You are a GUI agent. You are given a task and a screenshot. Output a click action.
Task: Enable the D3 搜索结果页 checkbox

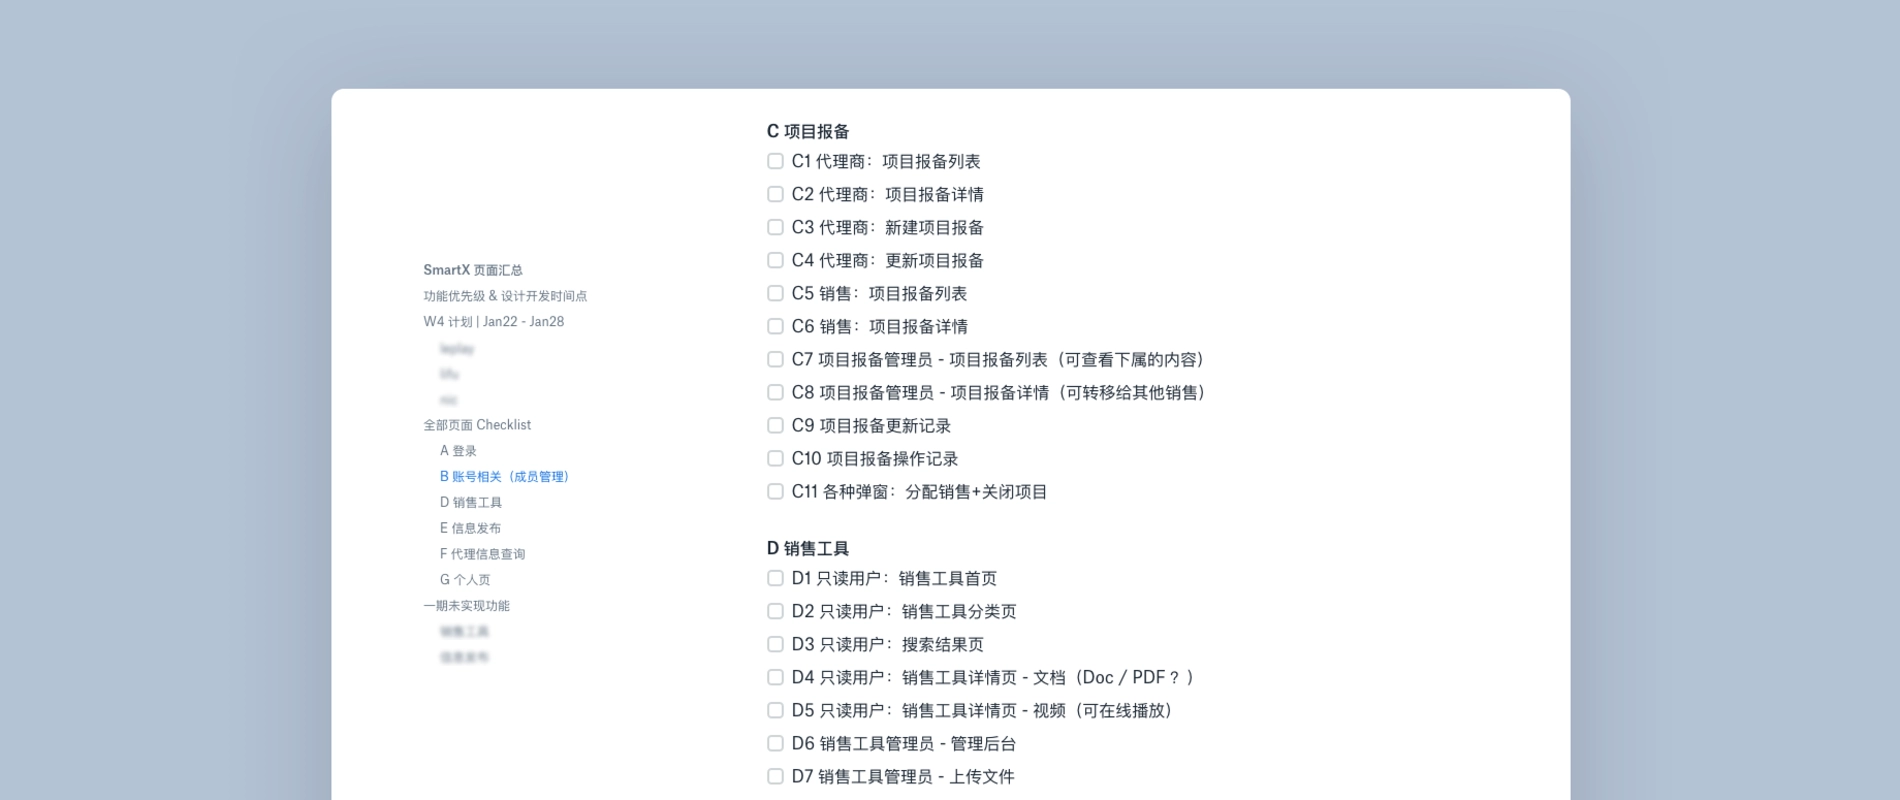click(x=775, y=644)
